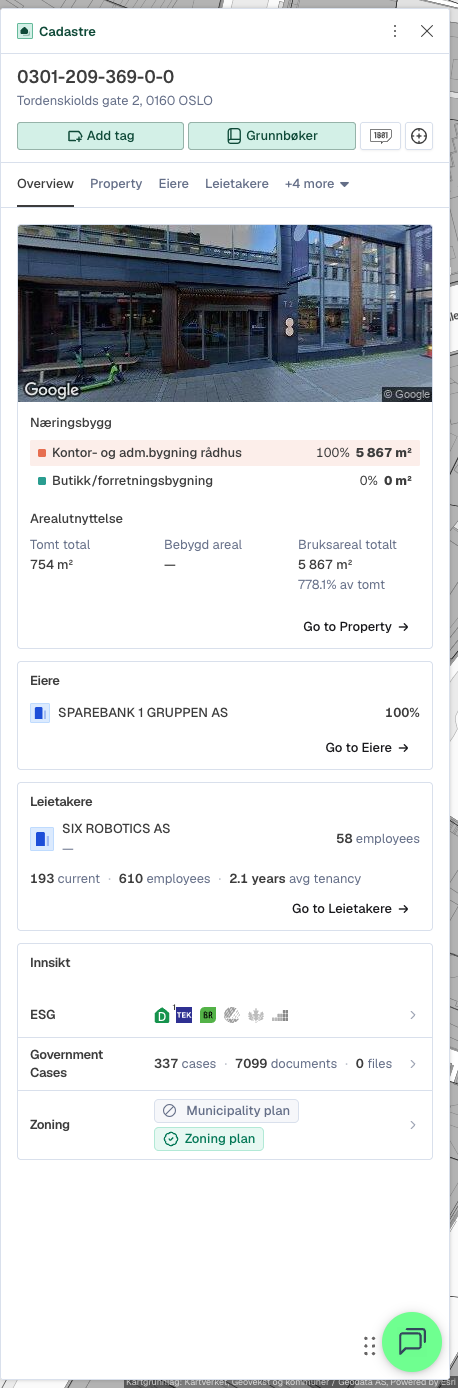Open the Google Street View thumbnail
Screen dimensions: 458x1388
[225, 314]
